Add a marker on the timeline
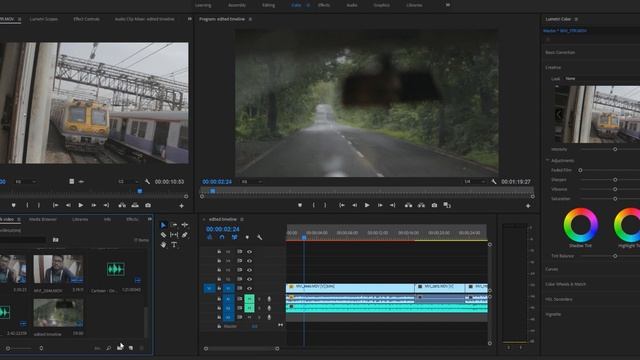Screen dimensions: 640x360 pos(247,237)
